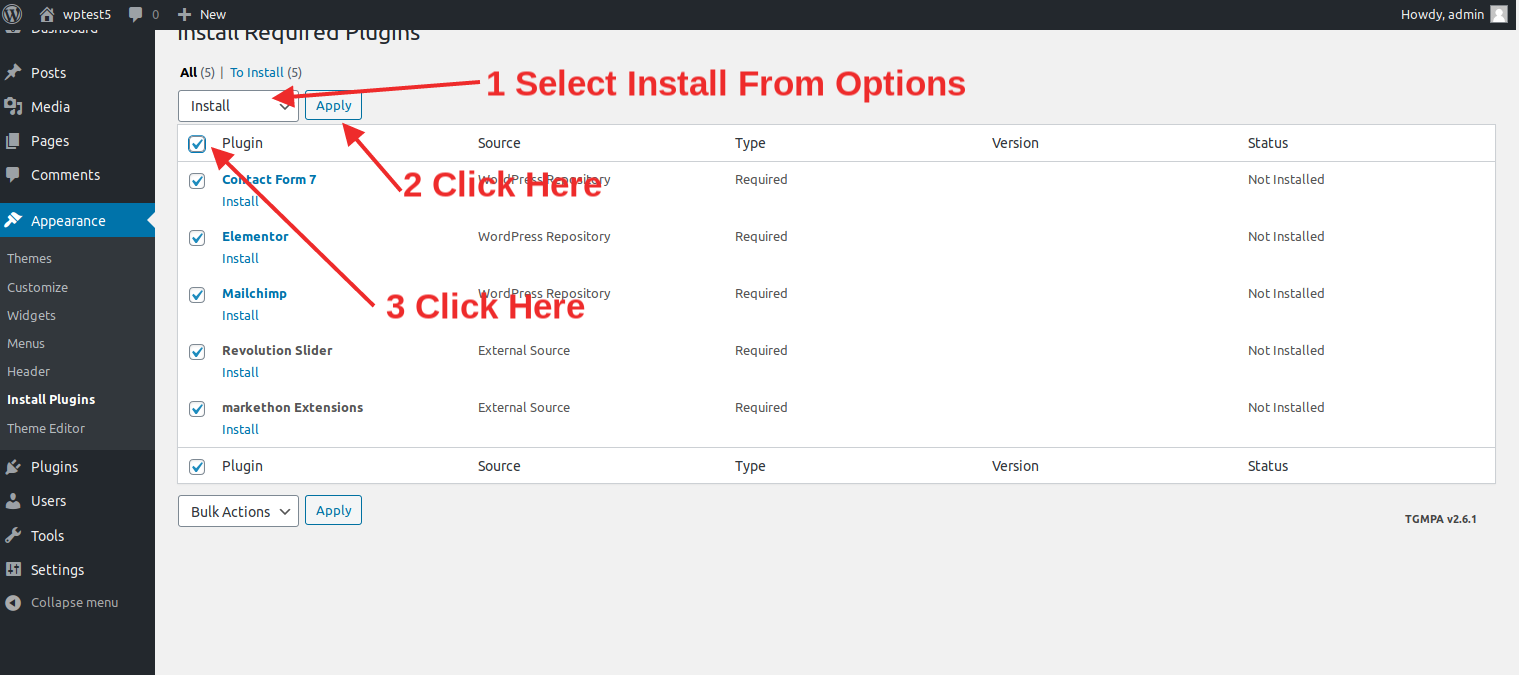Uncheck the Elementor plugin checkbox
Viewport: 1519px width, 675px height.
click(x=197, y=238)
